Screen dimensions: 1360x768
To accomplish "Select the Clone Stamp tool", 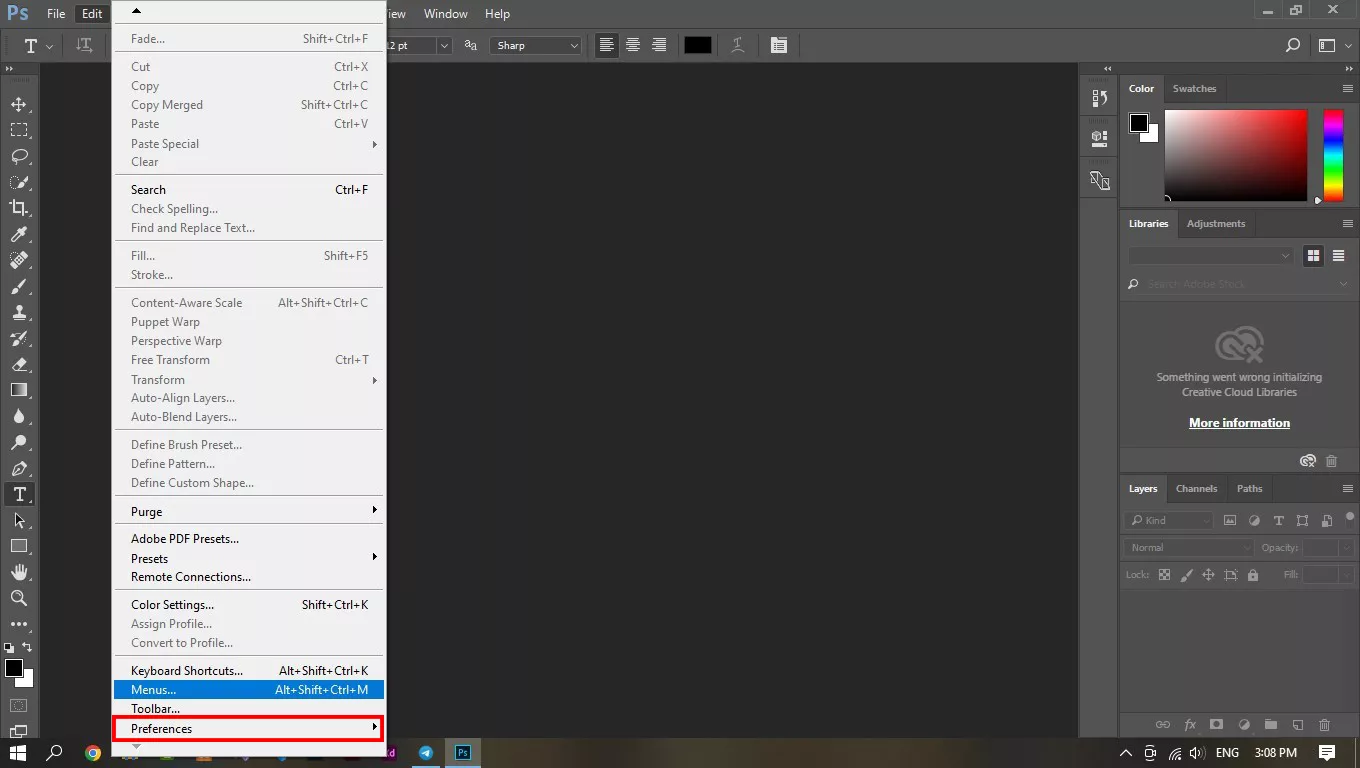I will tap(19, 312).
